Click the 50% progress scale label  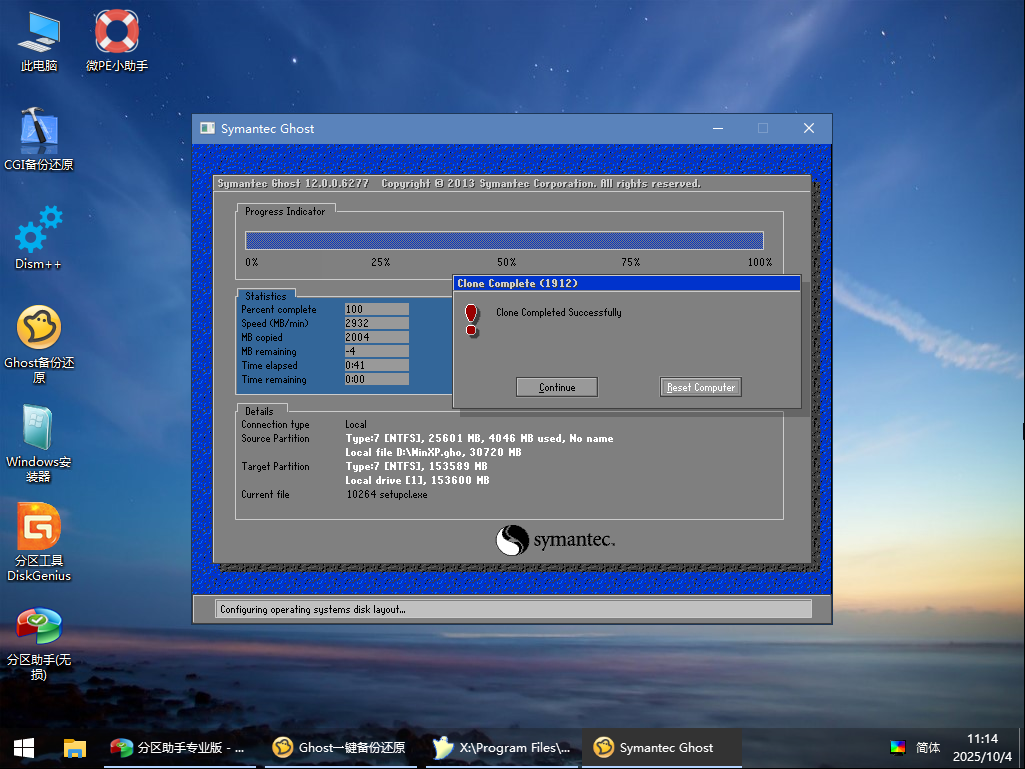click(x=507, y=262)
